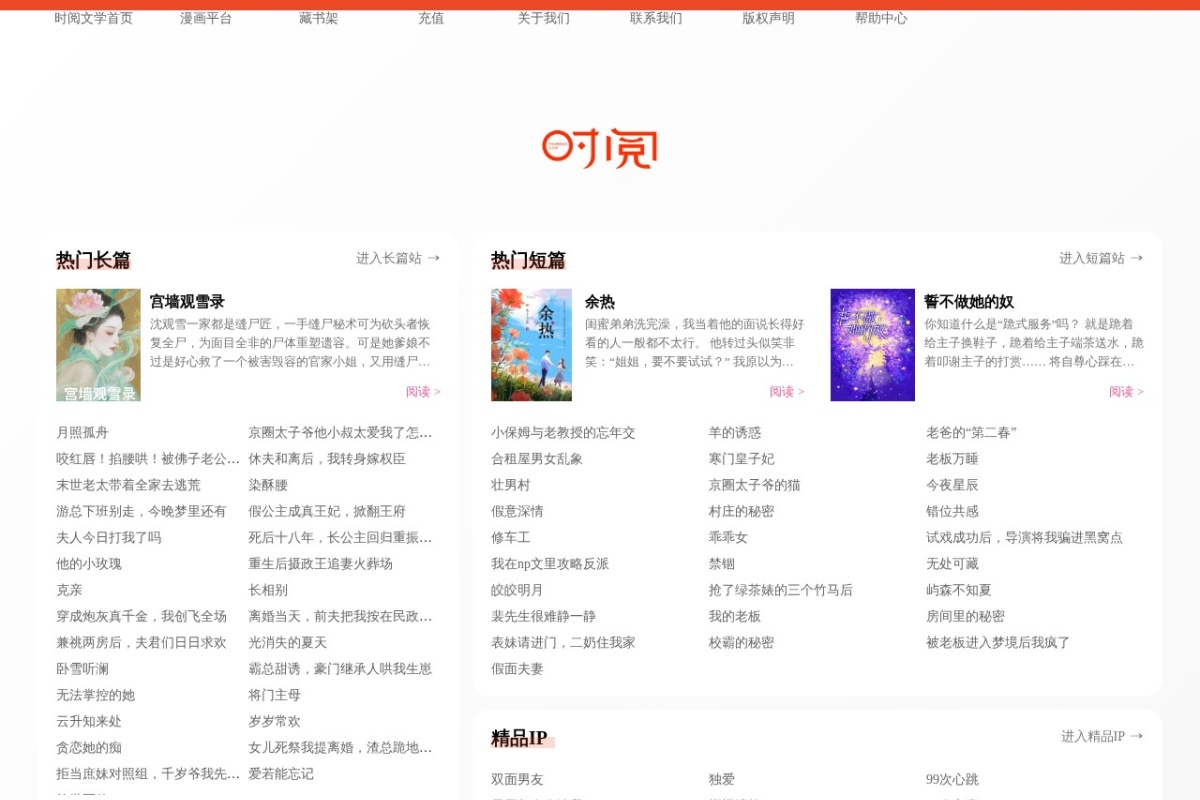This screenshot has width=1200, height=800.
Task: Open short story 京圈太子爷的猫
Action: [x=755, y=485]
